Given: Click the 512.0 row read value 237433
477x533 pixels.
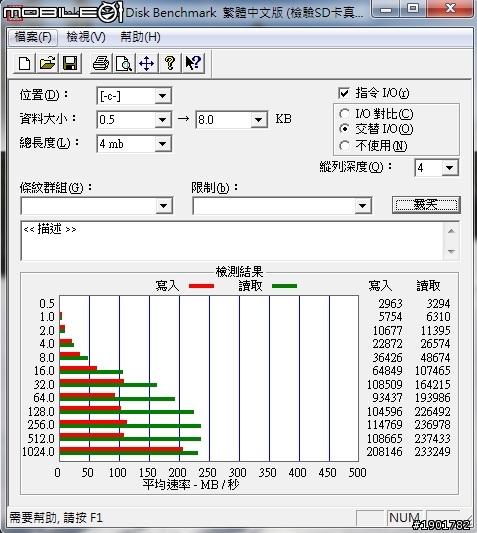Looking at the screenshot, I should [432, 439].
